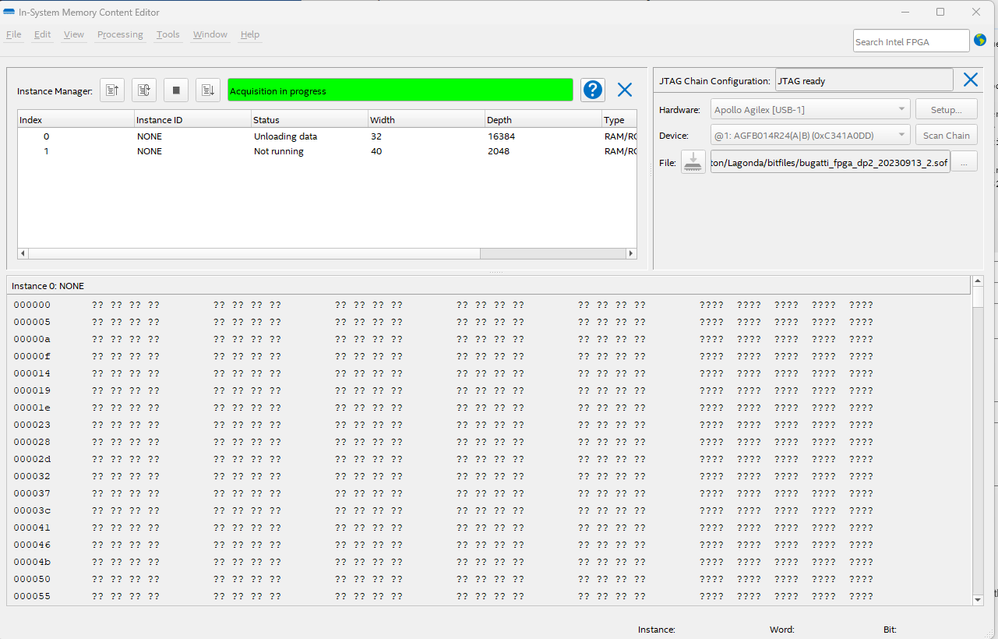
Task: Click the program device download icon beside File
Action: (x=693, y=162)
